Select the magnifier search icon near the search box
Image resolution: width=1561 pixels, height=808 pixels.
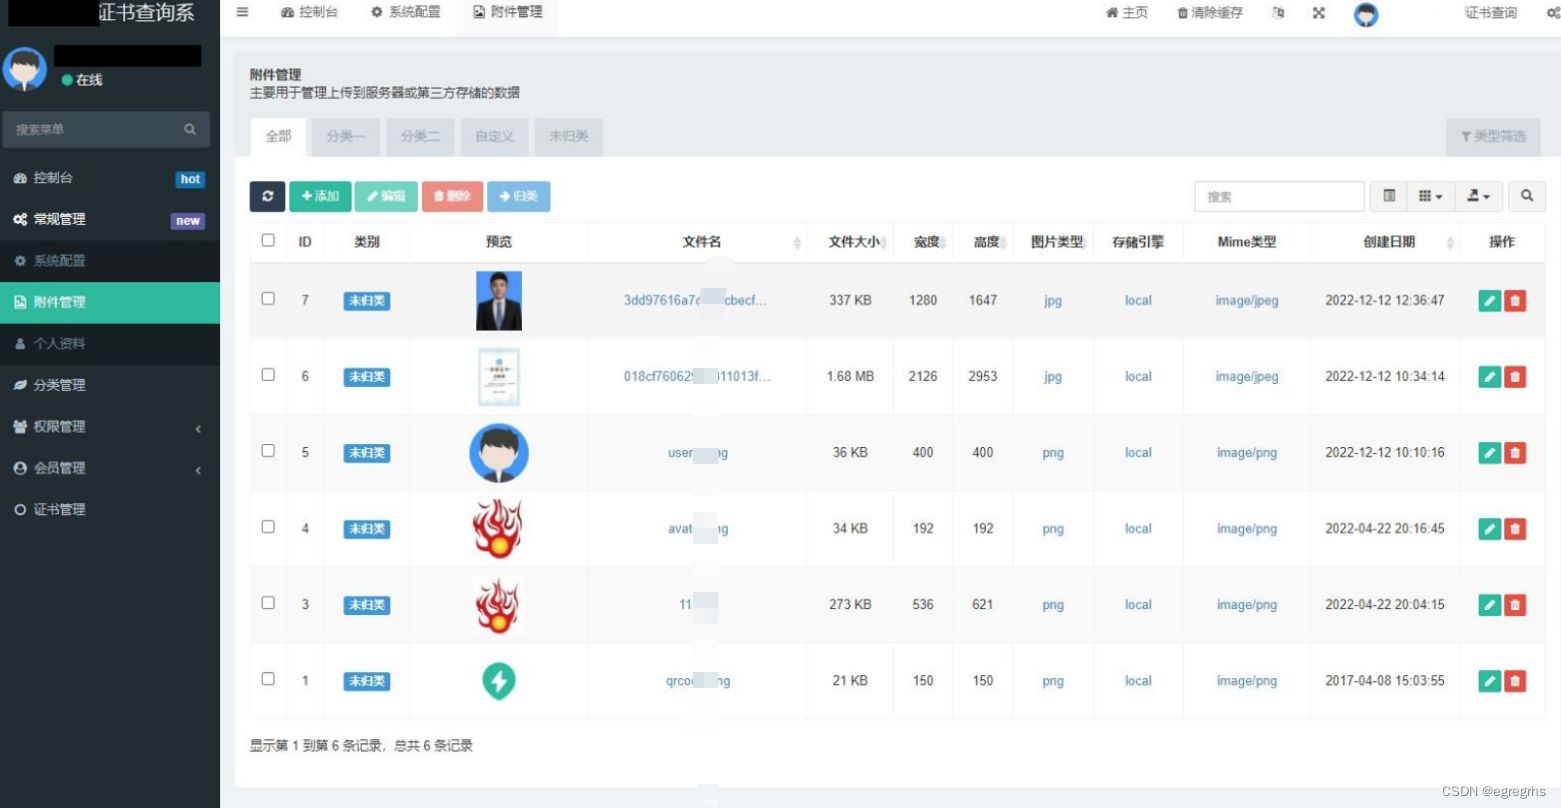coord(1526,196)
